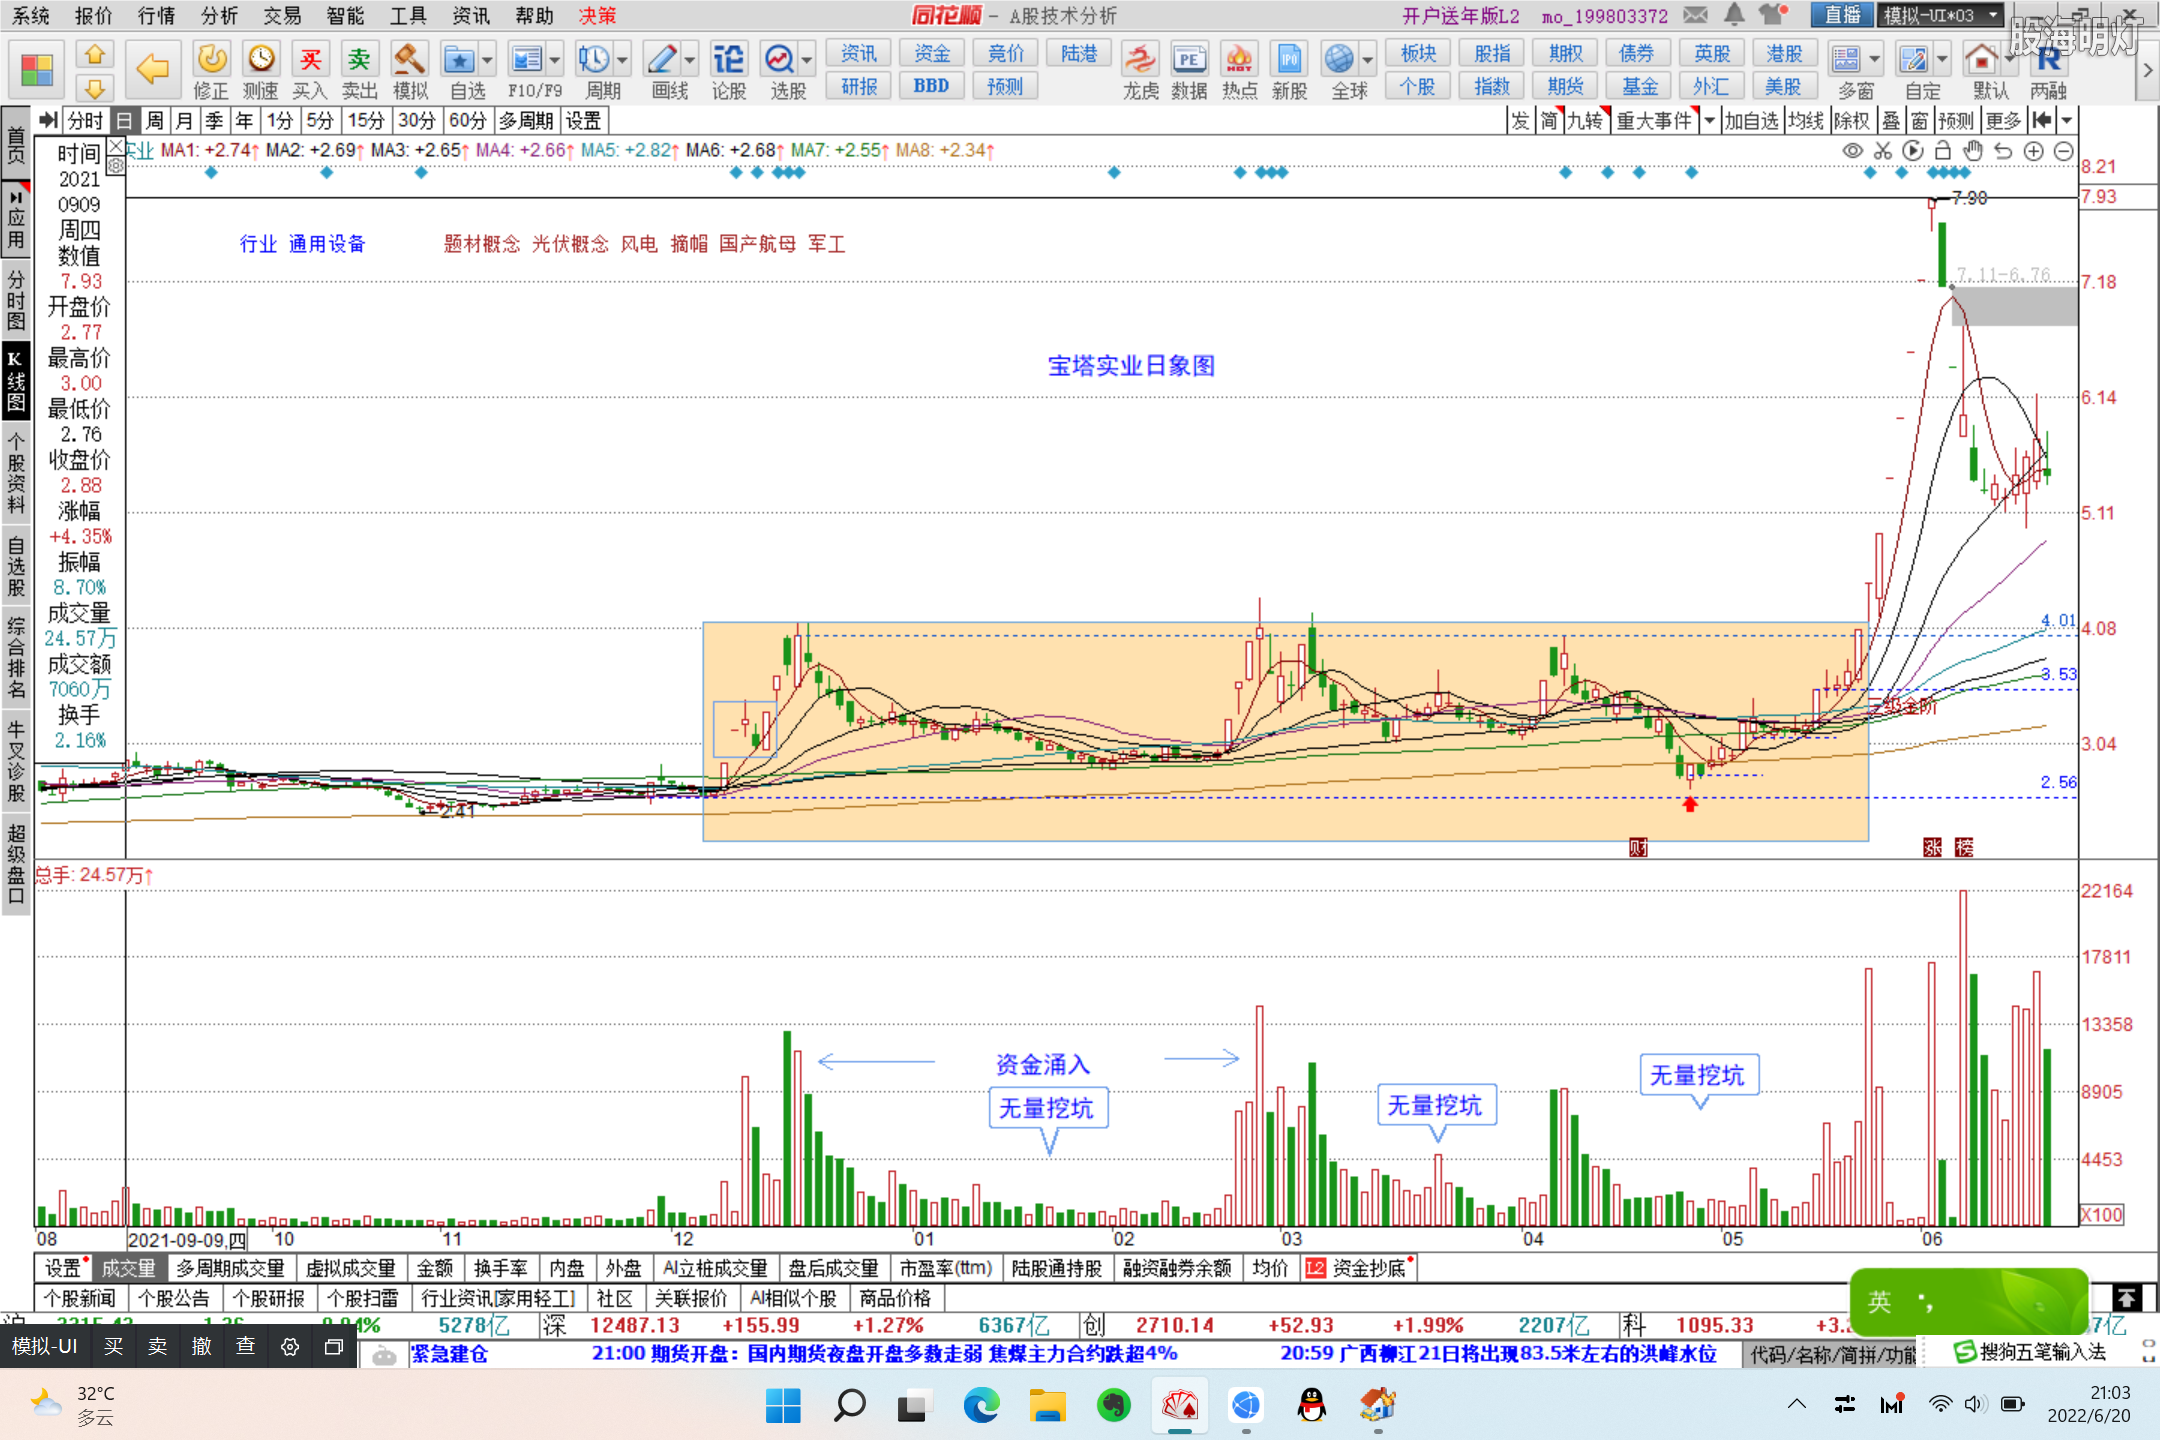The image size is (2160, 1440).
Task: Open the 数据 PE data icon
Action: 1189,70
